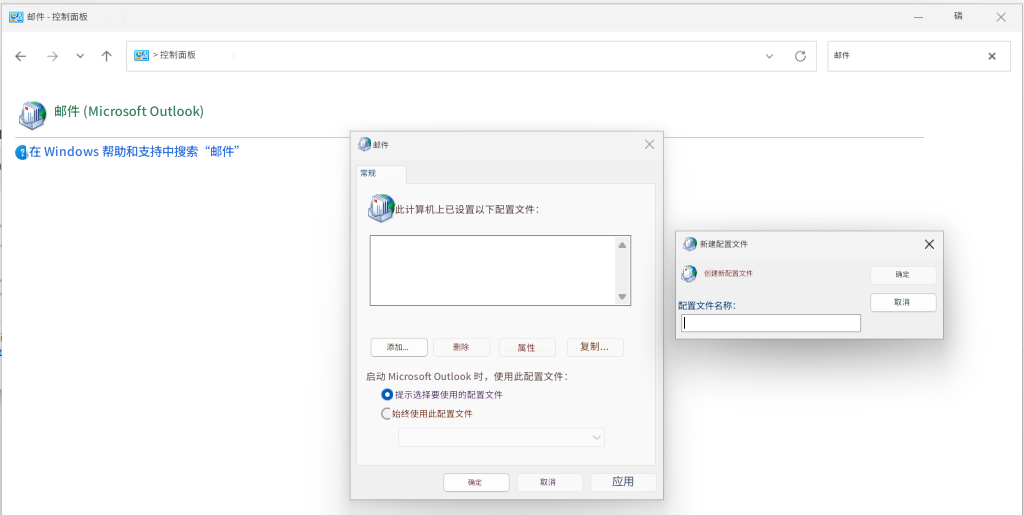Open recent locations chevron beside navigation arrows
This screenshot has width=1024, height=515.
tap(80, 56)
